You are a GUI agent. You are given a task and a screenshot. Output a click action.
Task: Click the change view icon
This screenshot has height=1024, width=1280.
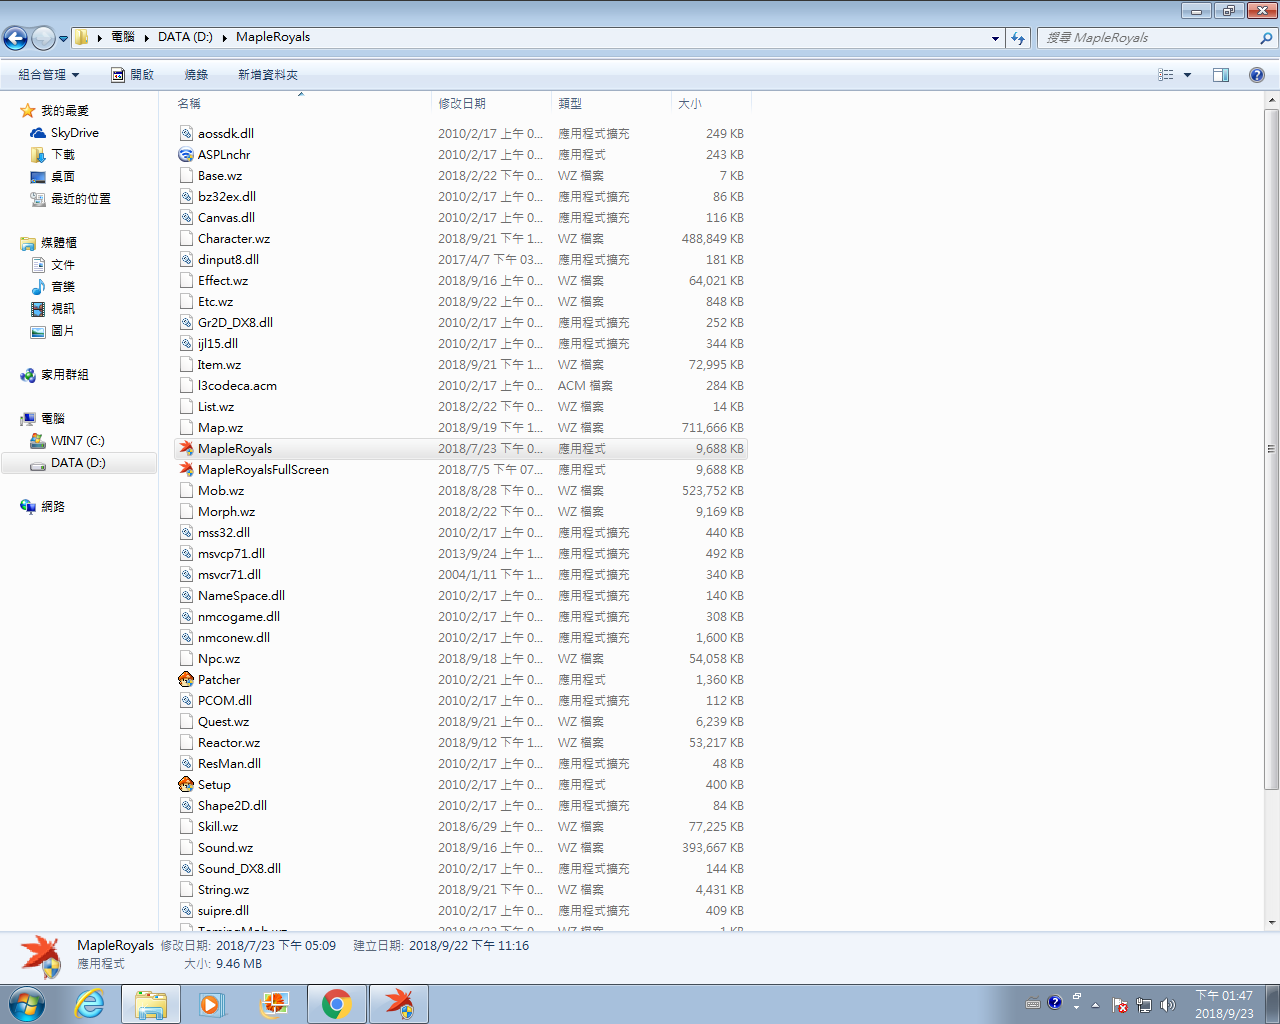[x=1166, y=75]
